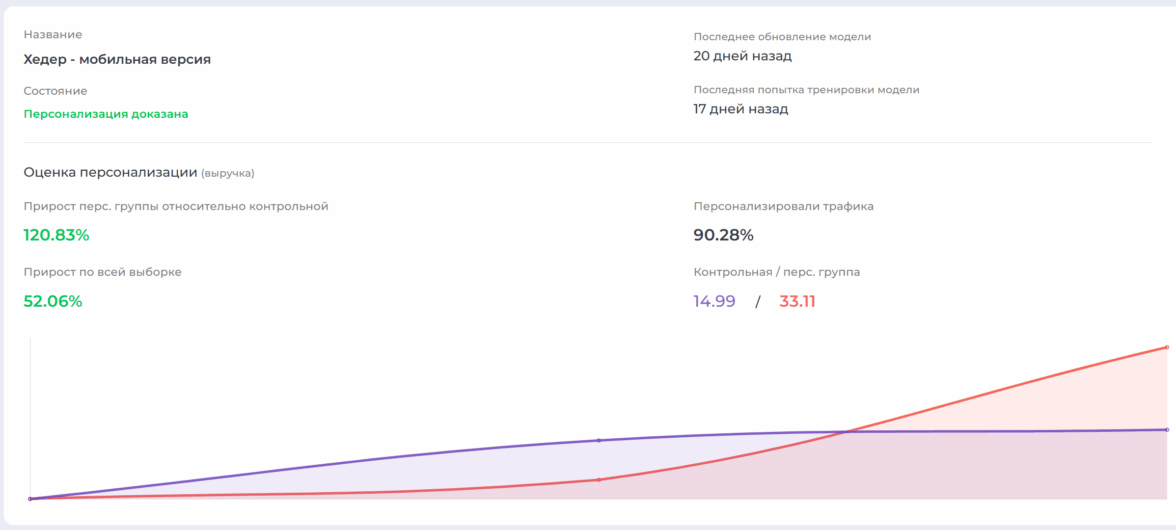Select the title "Хедер - мобильная версия"
Screen dimensions: 1176x530
point(117,59)
